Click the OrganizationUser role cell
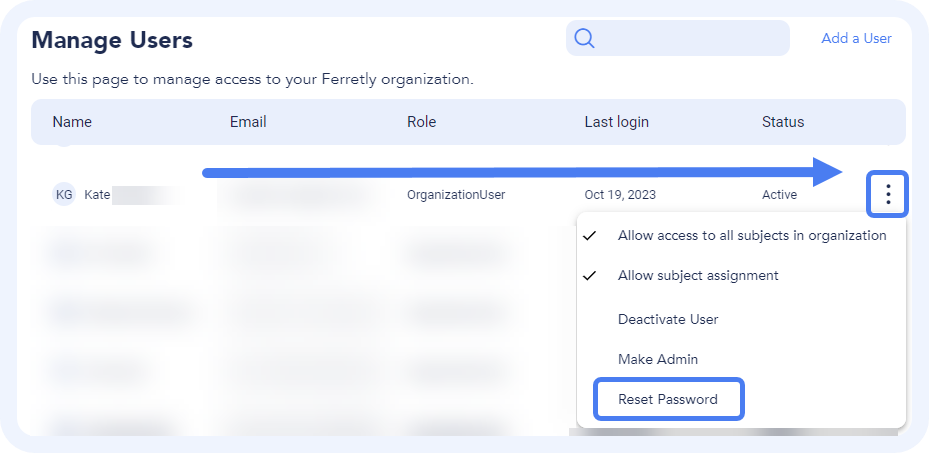This screenshot has width=929, height=453. tap(455, 195)
